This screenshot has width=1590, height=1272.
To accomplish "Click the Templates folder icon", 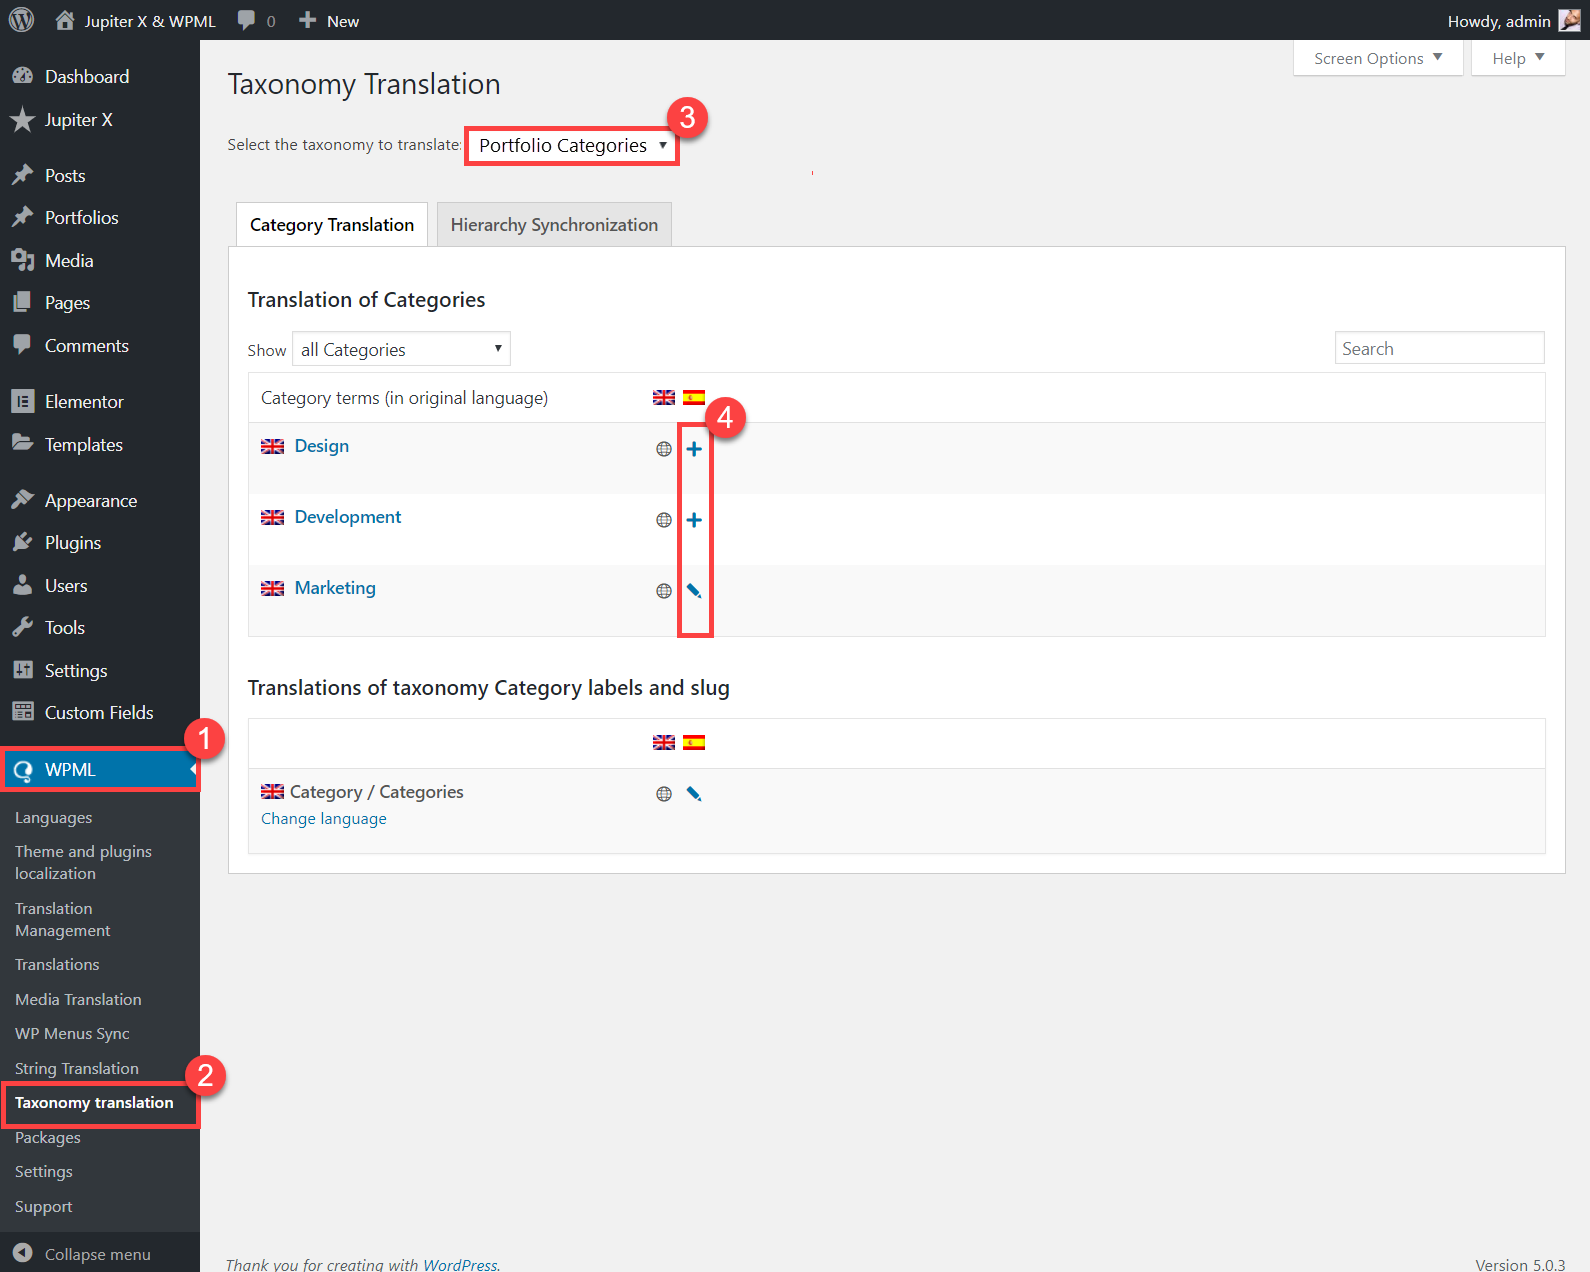I will [x=22, y=443].
